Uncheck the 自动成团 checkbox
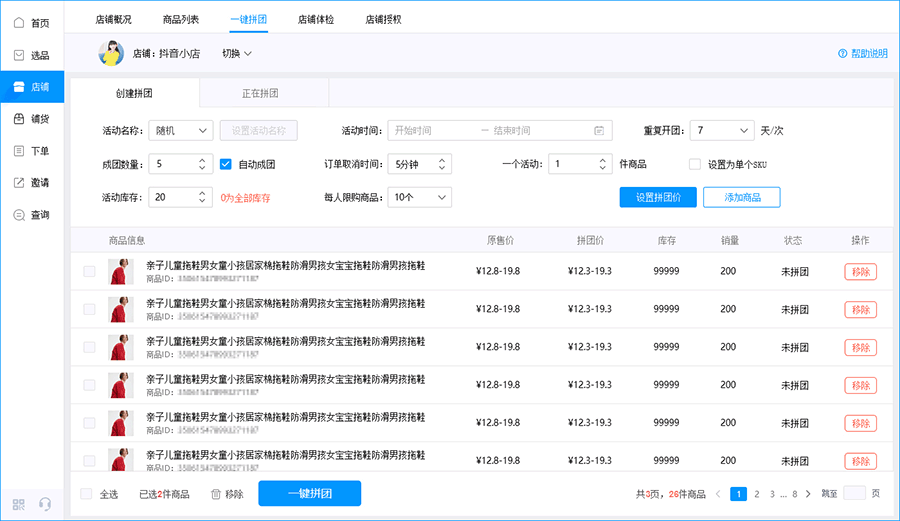900x521 pixels. 226,164
